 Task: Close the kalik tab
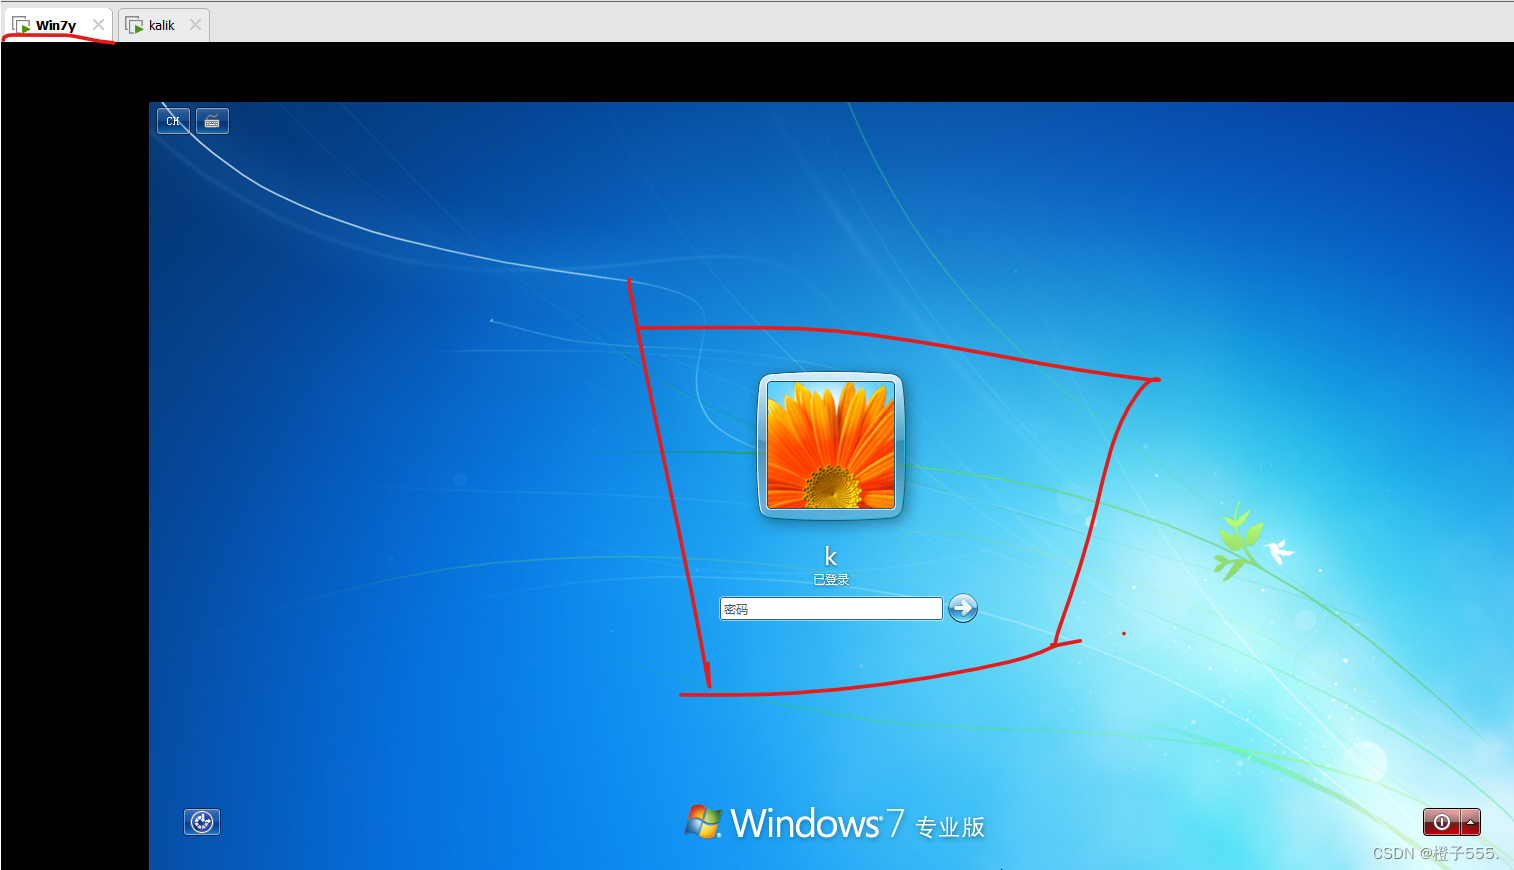click(x=195, y=25)
